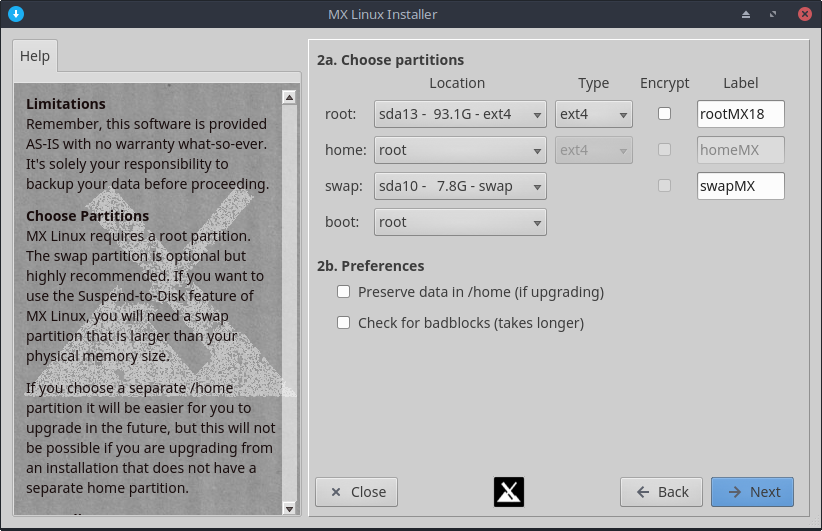Click the 'boot:' row label
This screenshot has width=822, height=531.
coord(342,222)
